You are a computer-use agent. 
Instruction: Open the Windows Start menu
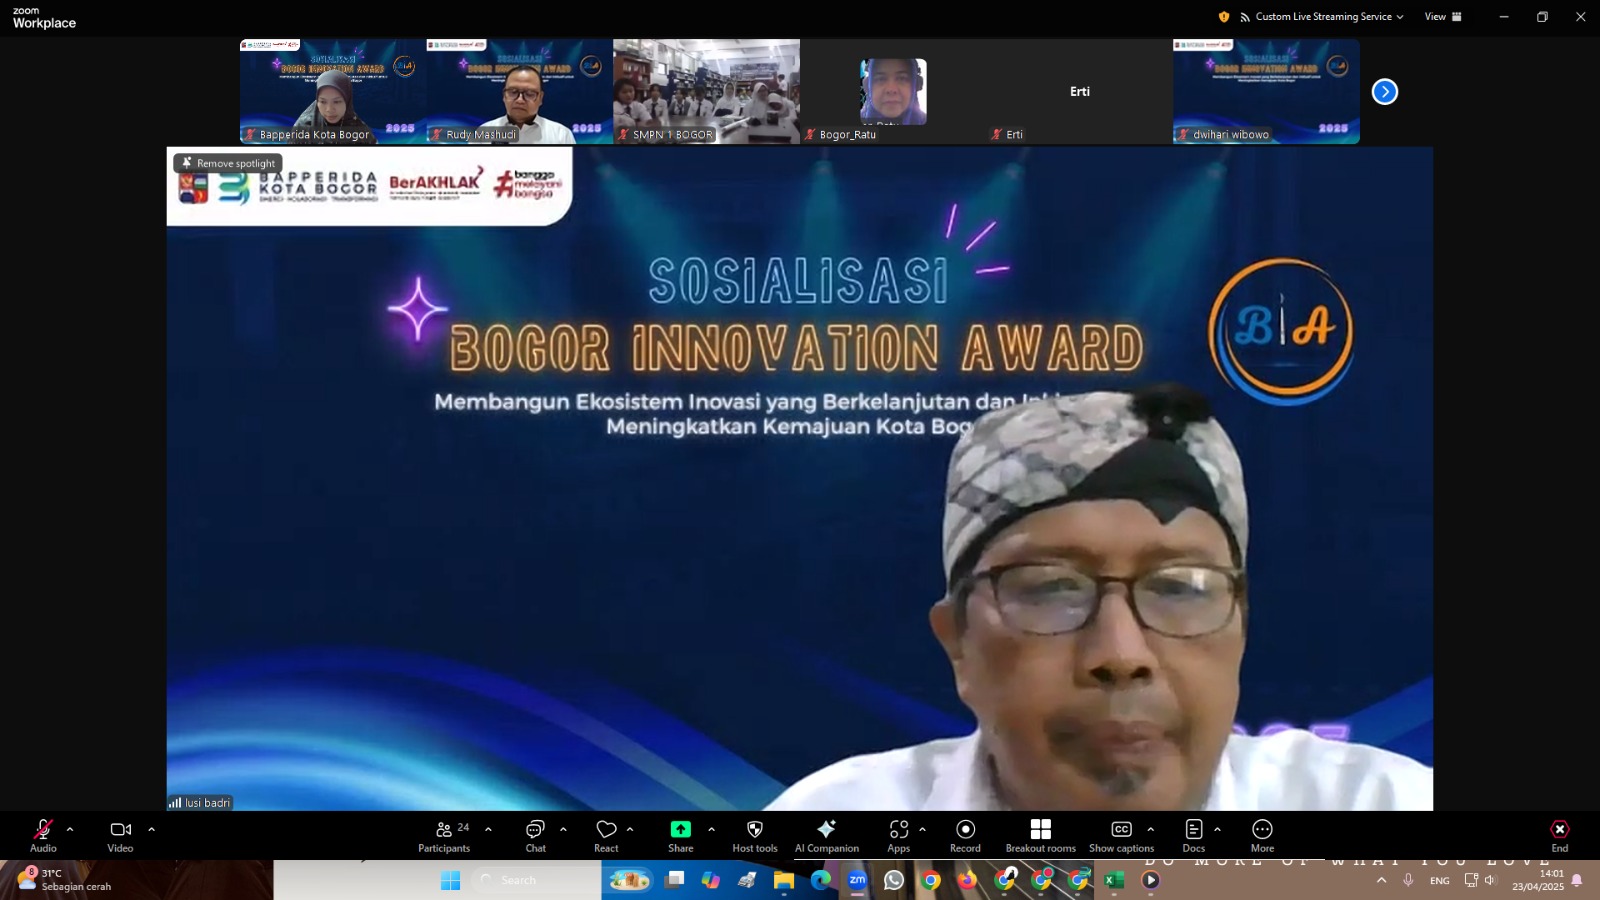pyautogui.click(x=451, y=880)
